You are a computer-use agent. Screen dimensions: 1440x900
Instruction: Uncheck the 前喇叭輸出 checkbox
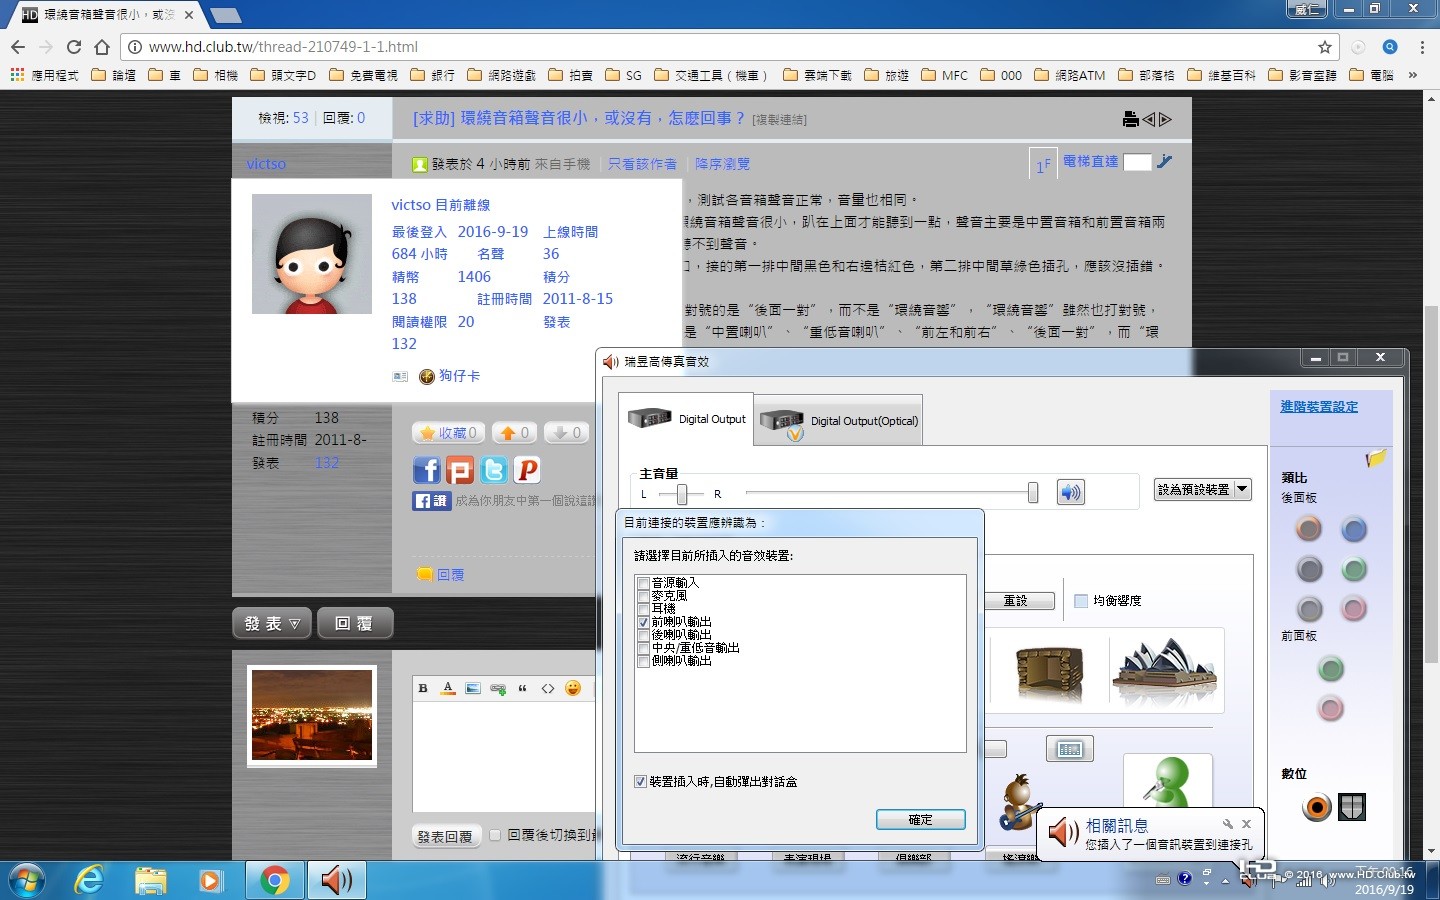click(643, 622)
